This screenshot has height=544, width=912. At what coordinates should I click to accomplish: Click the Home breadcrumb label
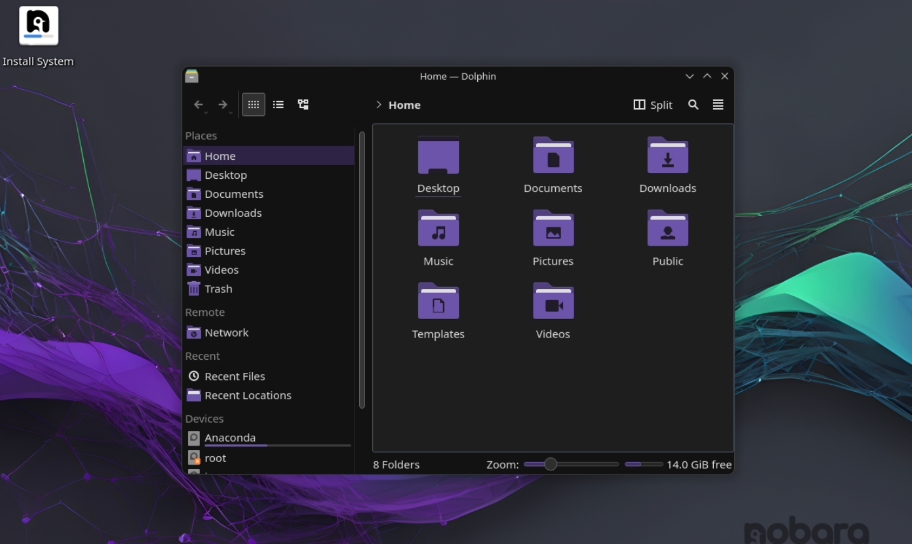[x=404, y=105]
